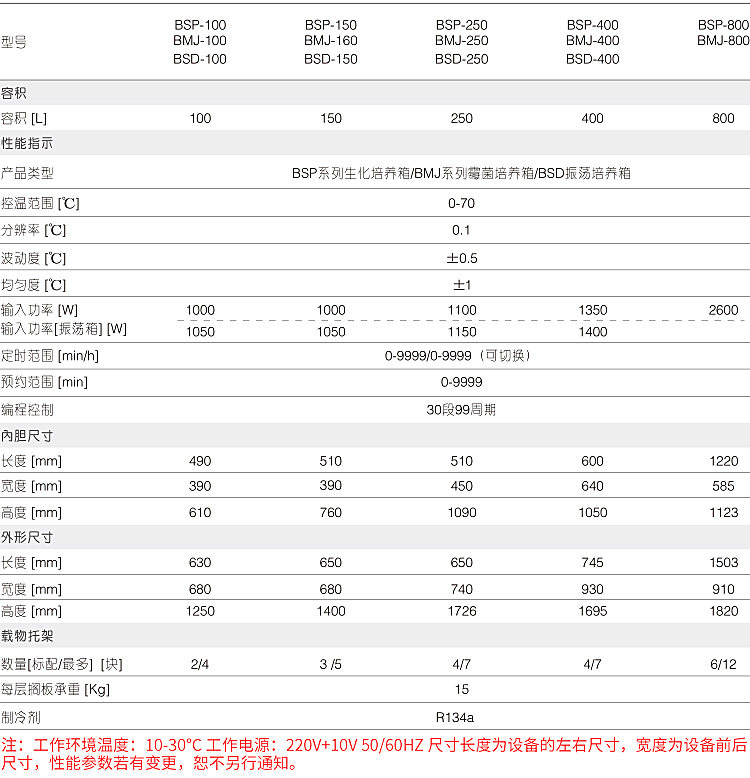The image size is (750, 778).
Task: Select the 585 inner width value
Action: click(723, 486)
